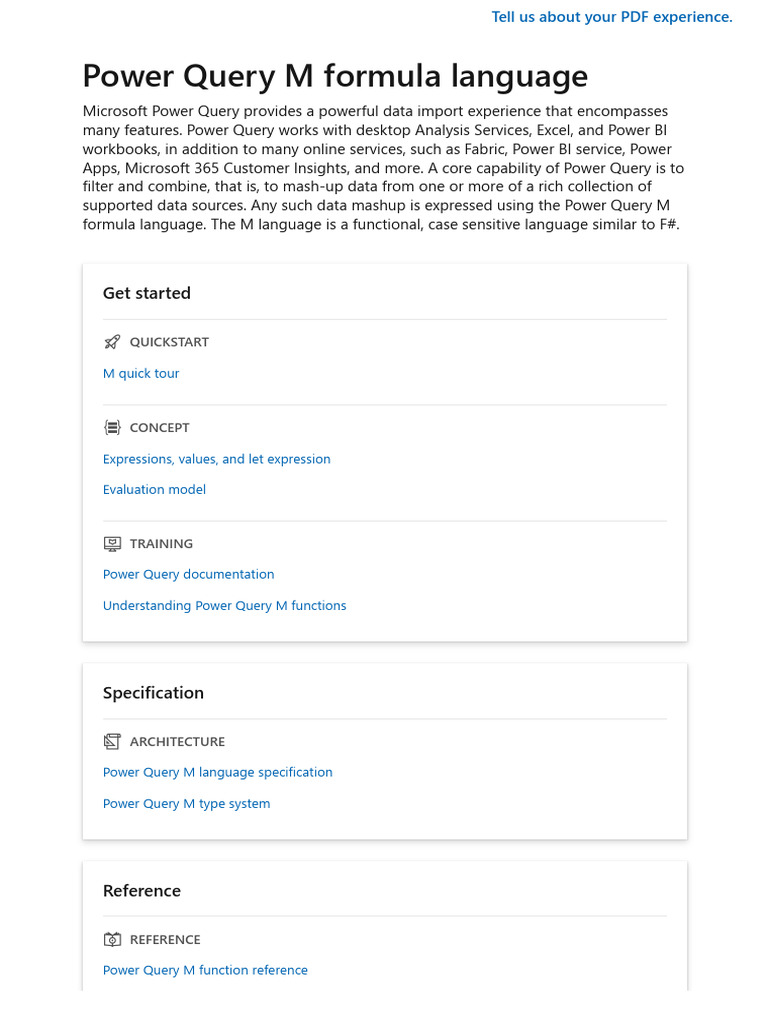Click the TRAINING monitor icon
This screenshot has height=1024, width=768.
pos(112,544)
